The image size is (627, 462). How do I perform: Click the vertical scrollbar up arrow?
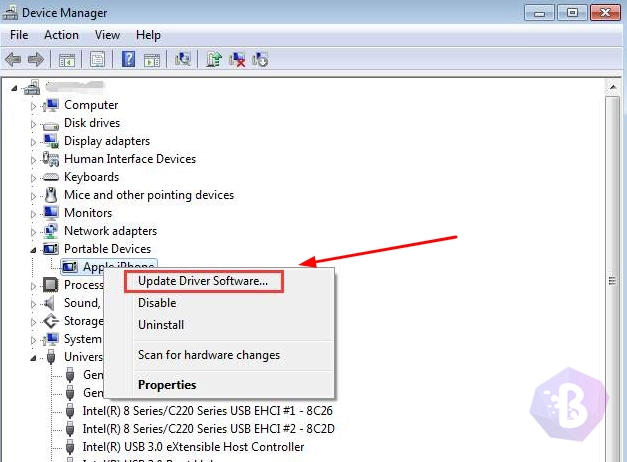point(613,87)
